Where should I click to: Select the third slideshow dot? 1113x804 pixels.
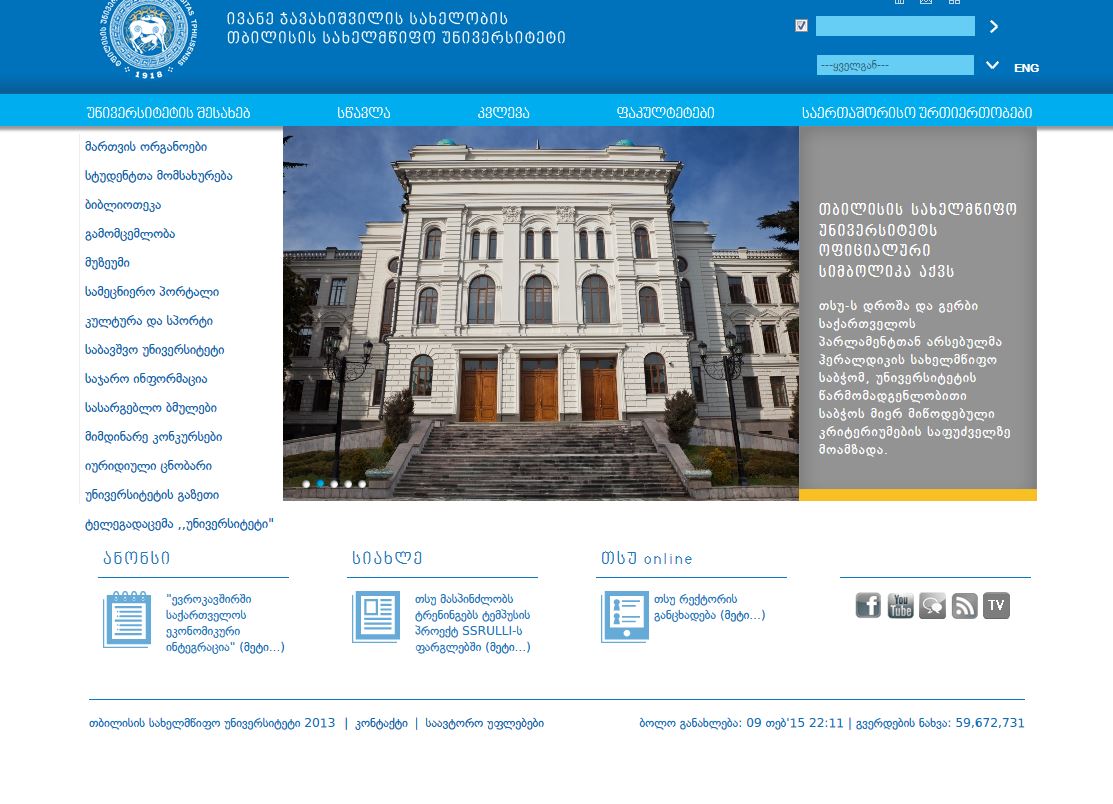334,484
